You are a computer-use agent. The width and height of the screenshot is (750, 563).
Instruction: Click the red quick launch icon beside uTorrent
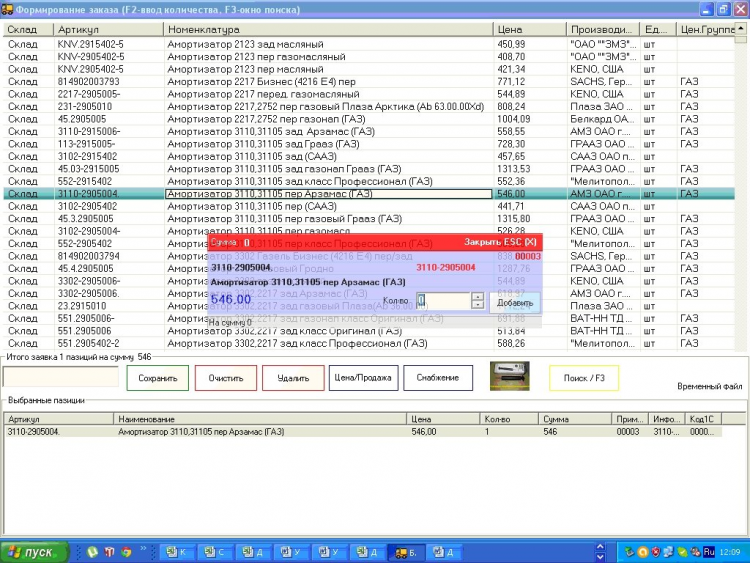[110, 552]
